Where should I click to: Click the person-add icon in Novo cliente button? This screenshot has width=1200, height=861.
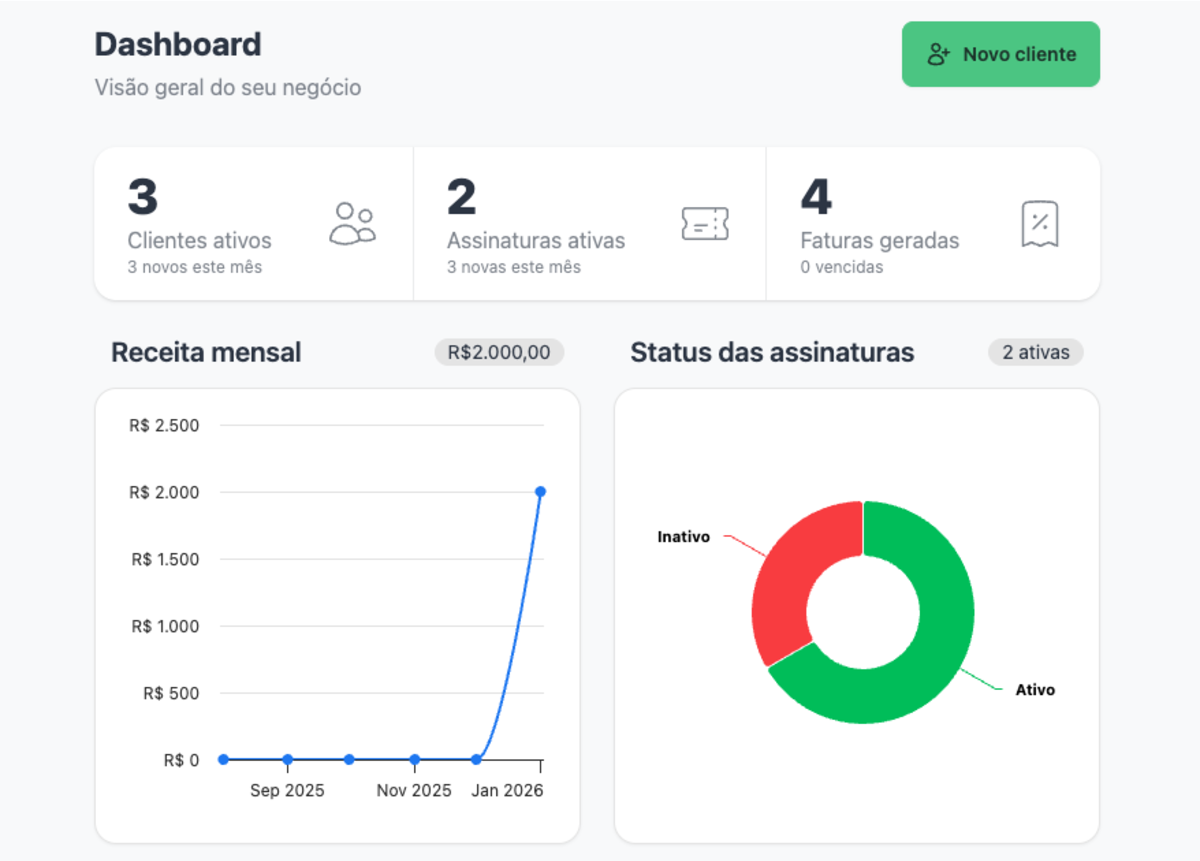[936, 54]
